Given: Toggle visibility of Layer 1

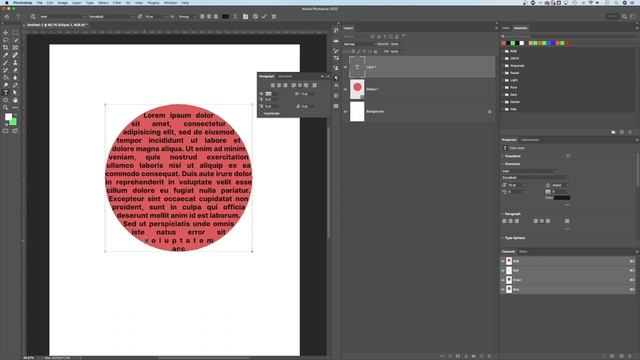Looking at the screenshot, I should [x=345, y=67].
